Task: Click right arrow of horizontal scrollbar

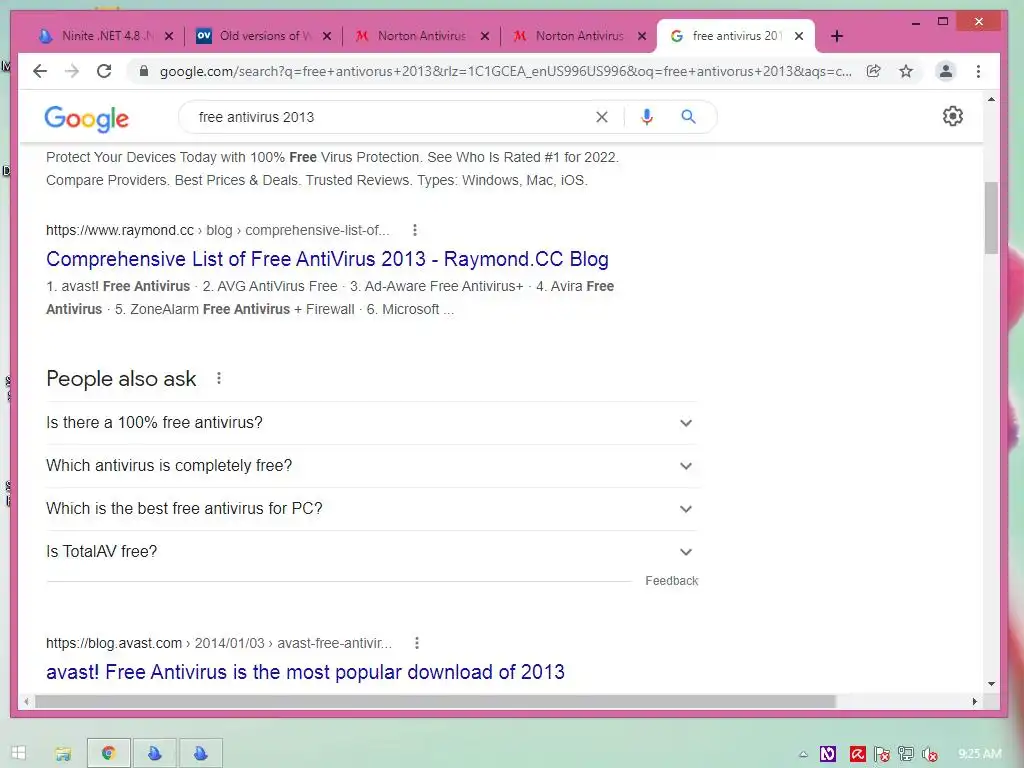Action: pos(974,701)
